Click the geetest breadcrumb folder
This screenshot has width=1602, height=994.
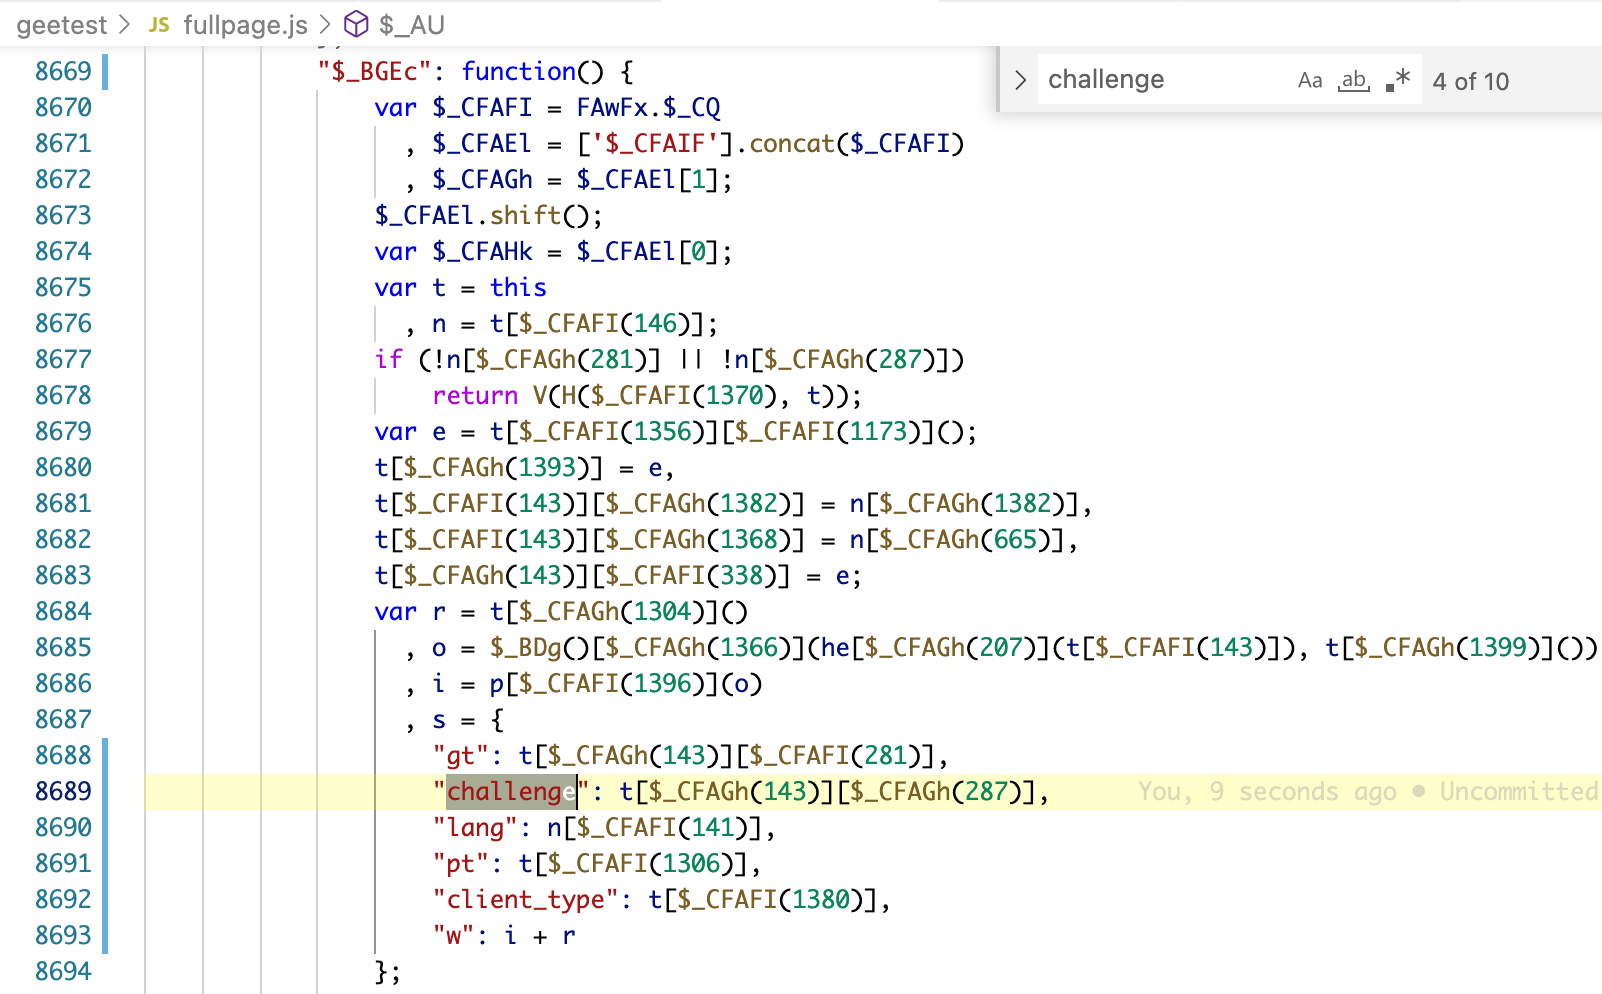click(x=61, y=25)
